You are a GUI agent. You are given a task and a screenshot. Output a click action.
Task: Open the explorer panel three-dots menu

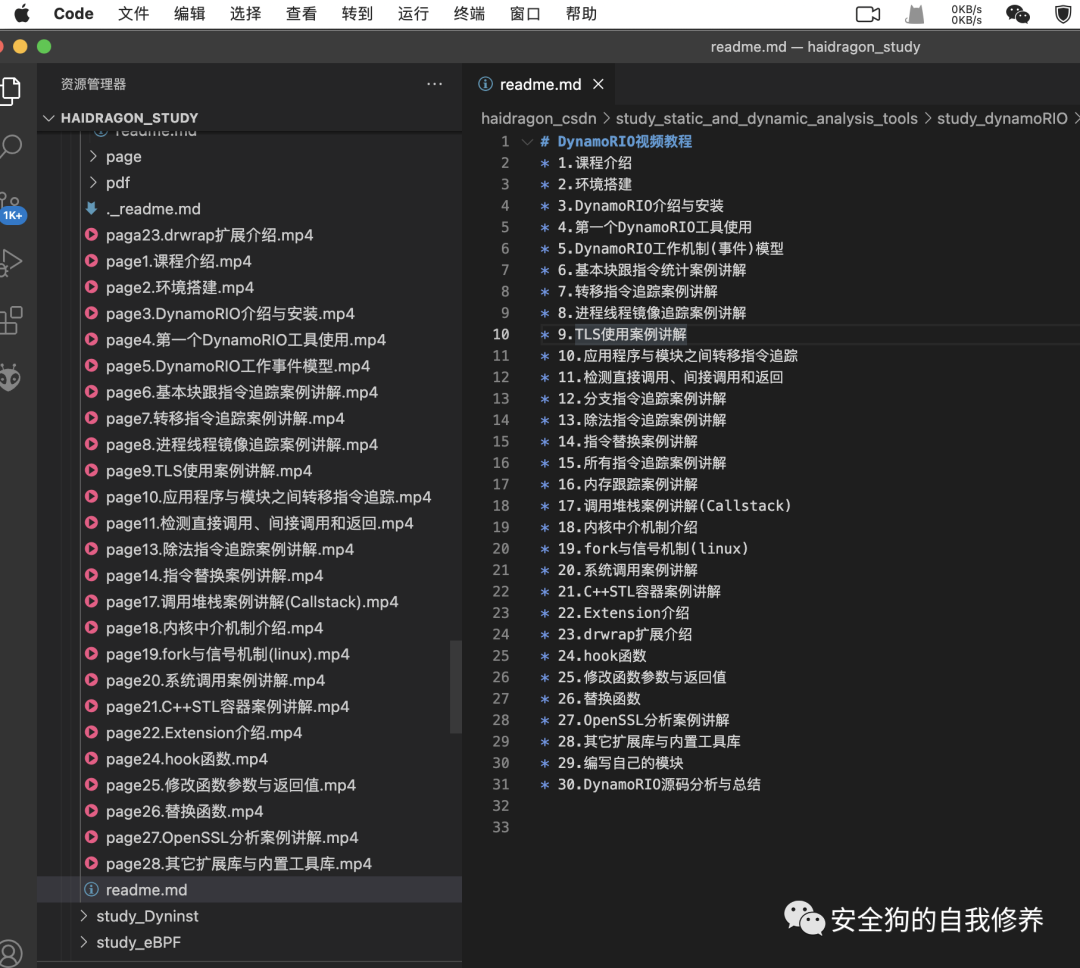(x=435, y=84)
